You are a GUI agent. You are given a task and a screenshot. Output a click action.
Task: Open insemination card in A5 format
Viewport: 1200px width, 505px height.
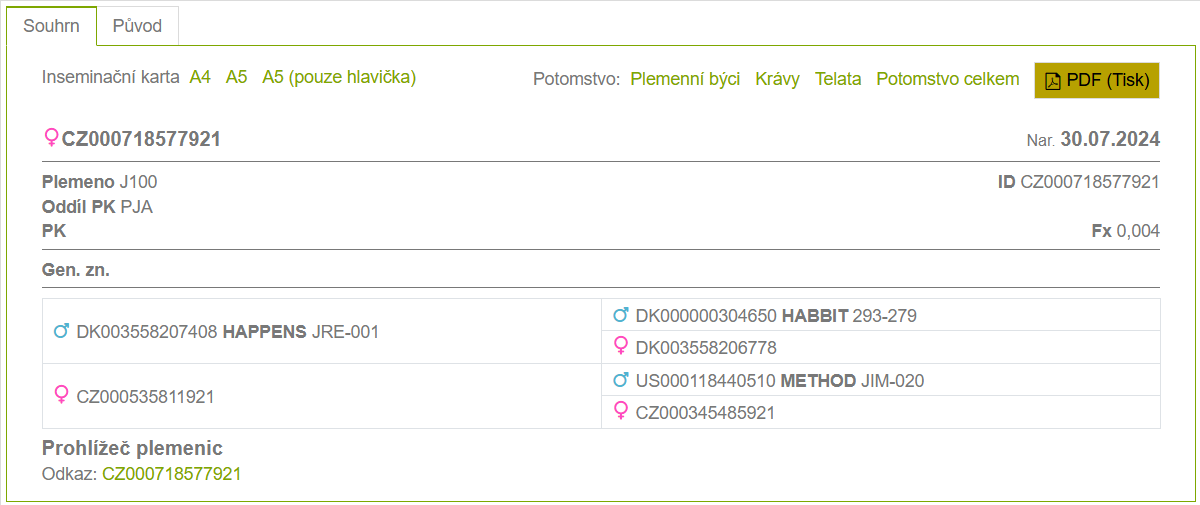point(236,77)
